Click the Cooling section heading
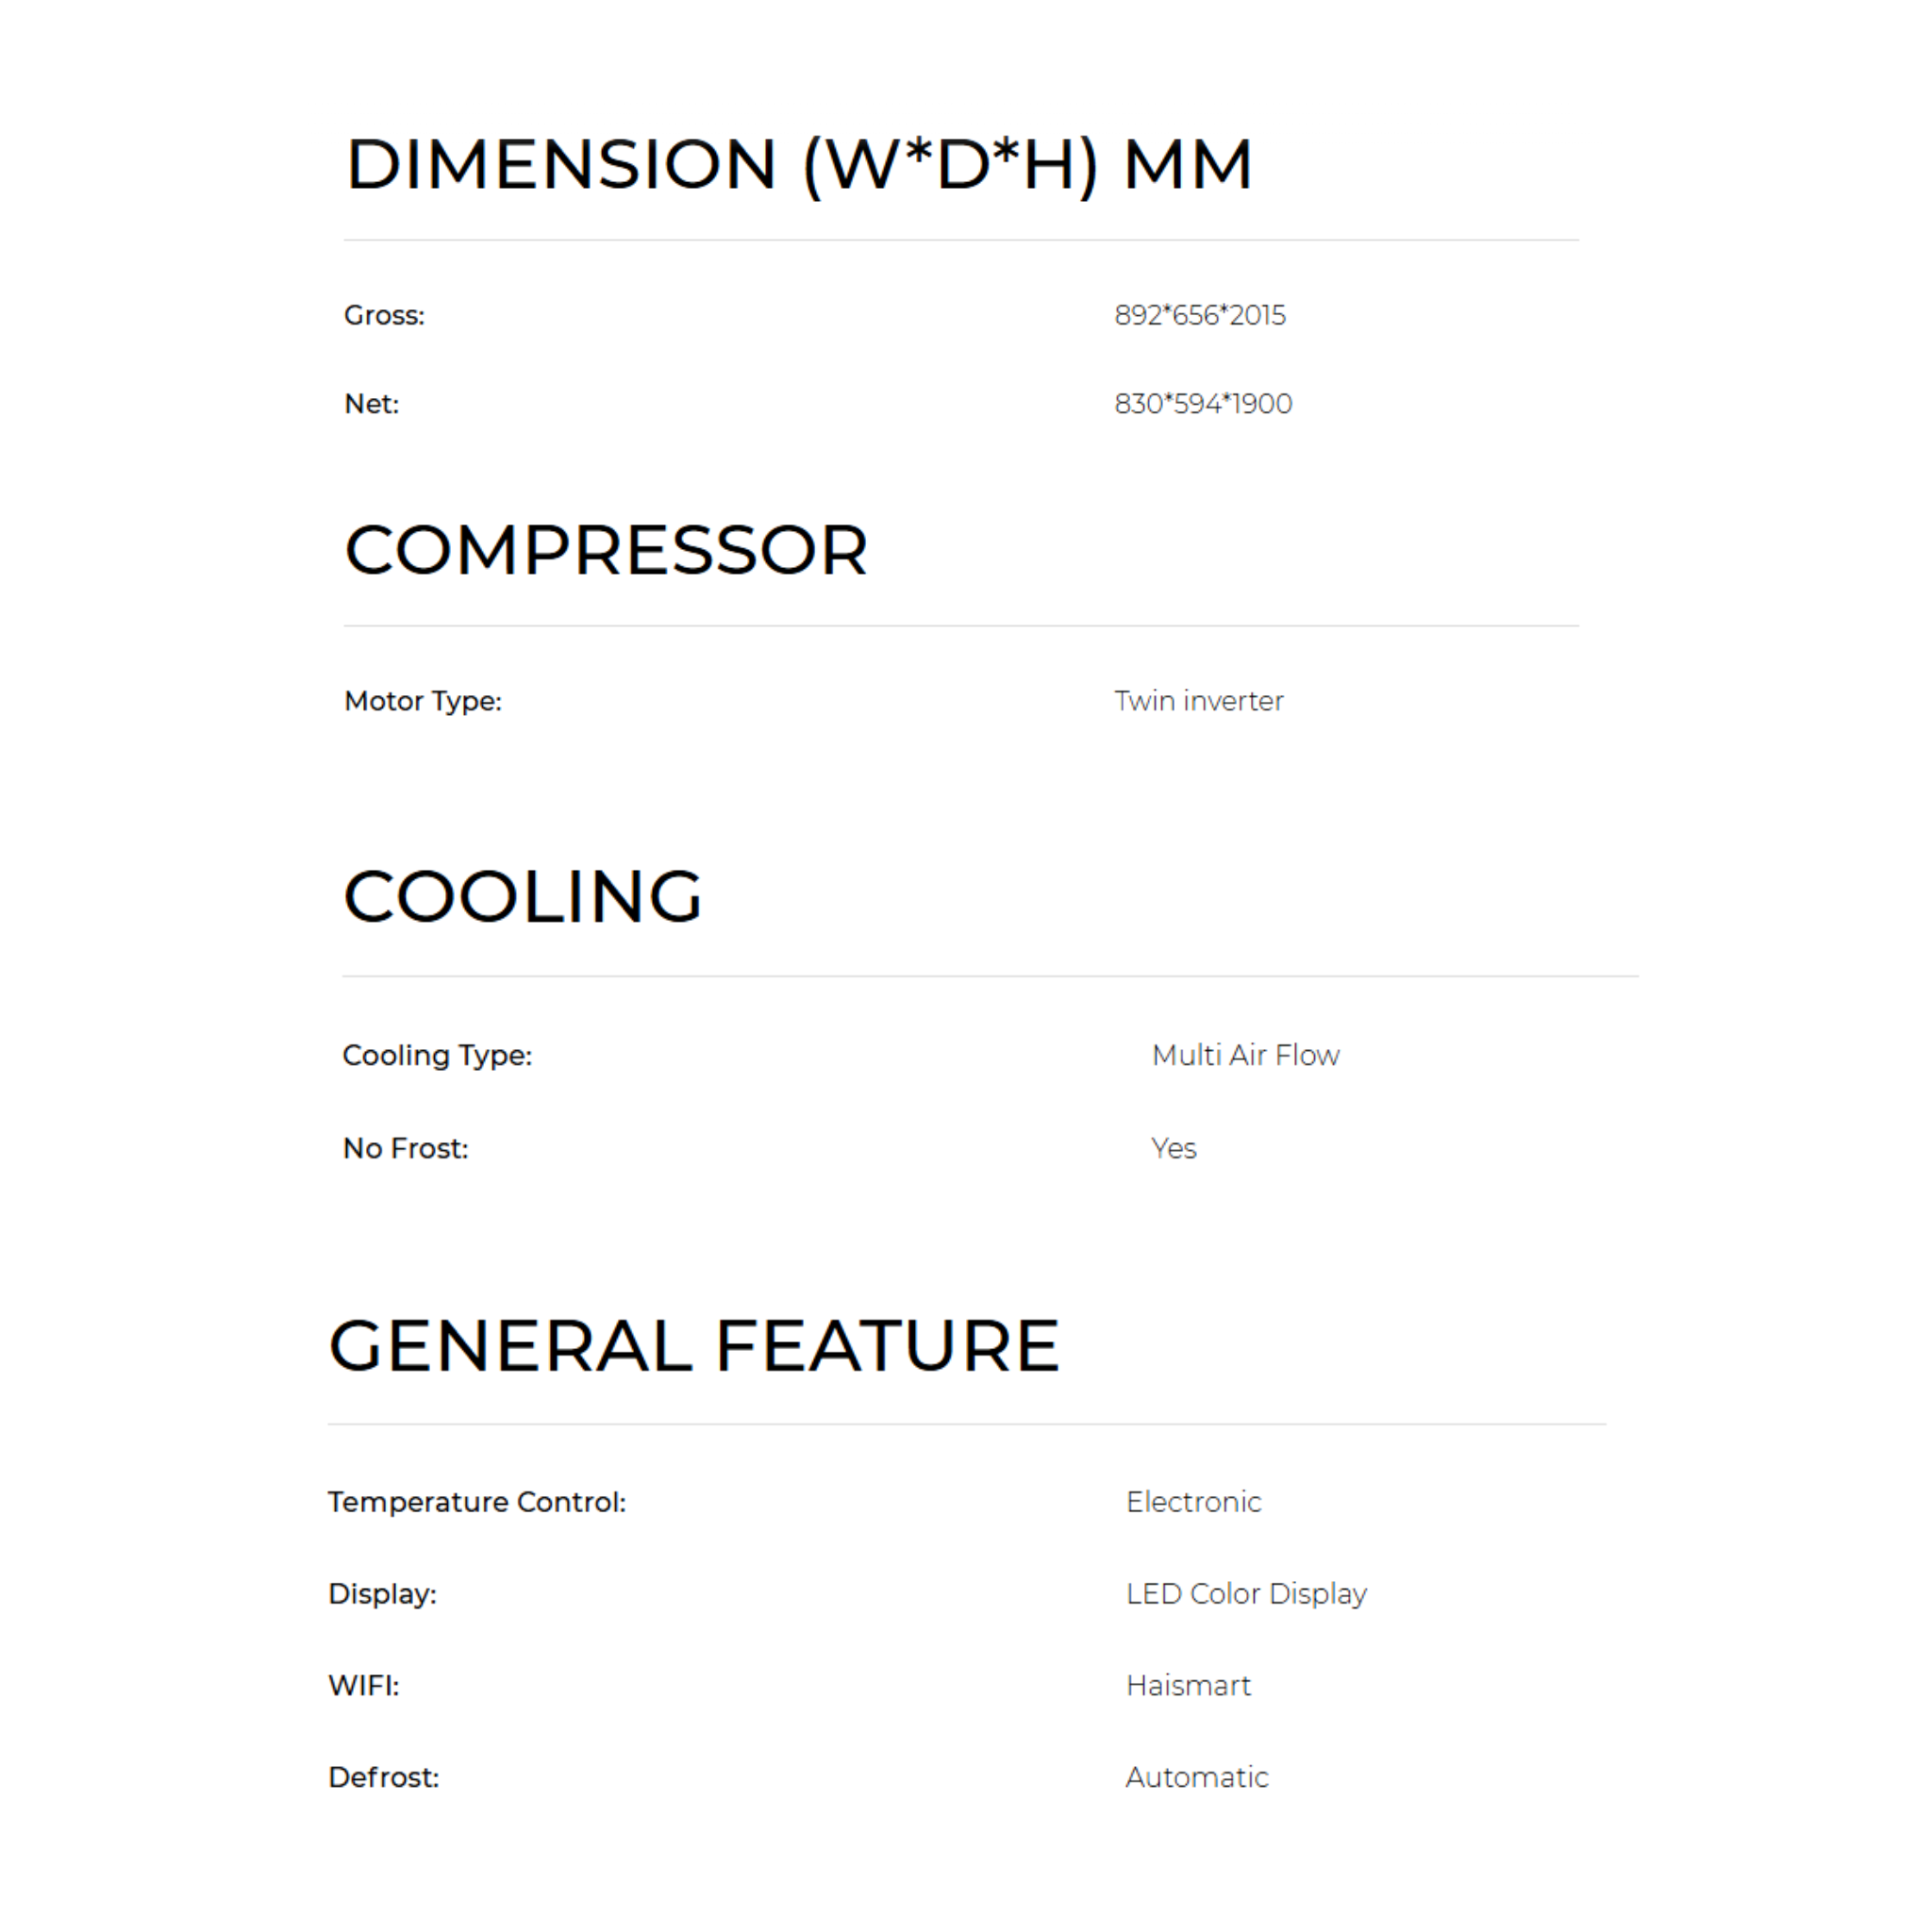Viewport: 1932px width, 1932px height. point(522,897)
